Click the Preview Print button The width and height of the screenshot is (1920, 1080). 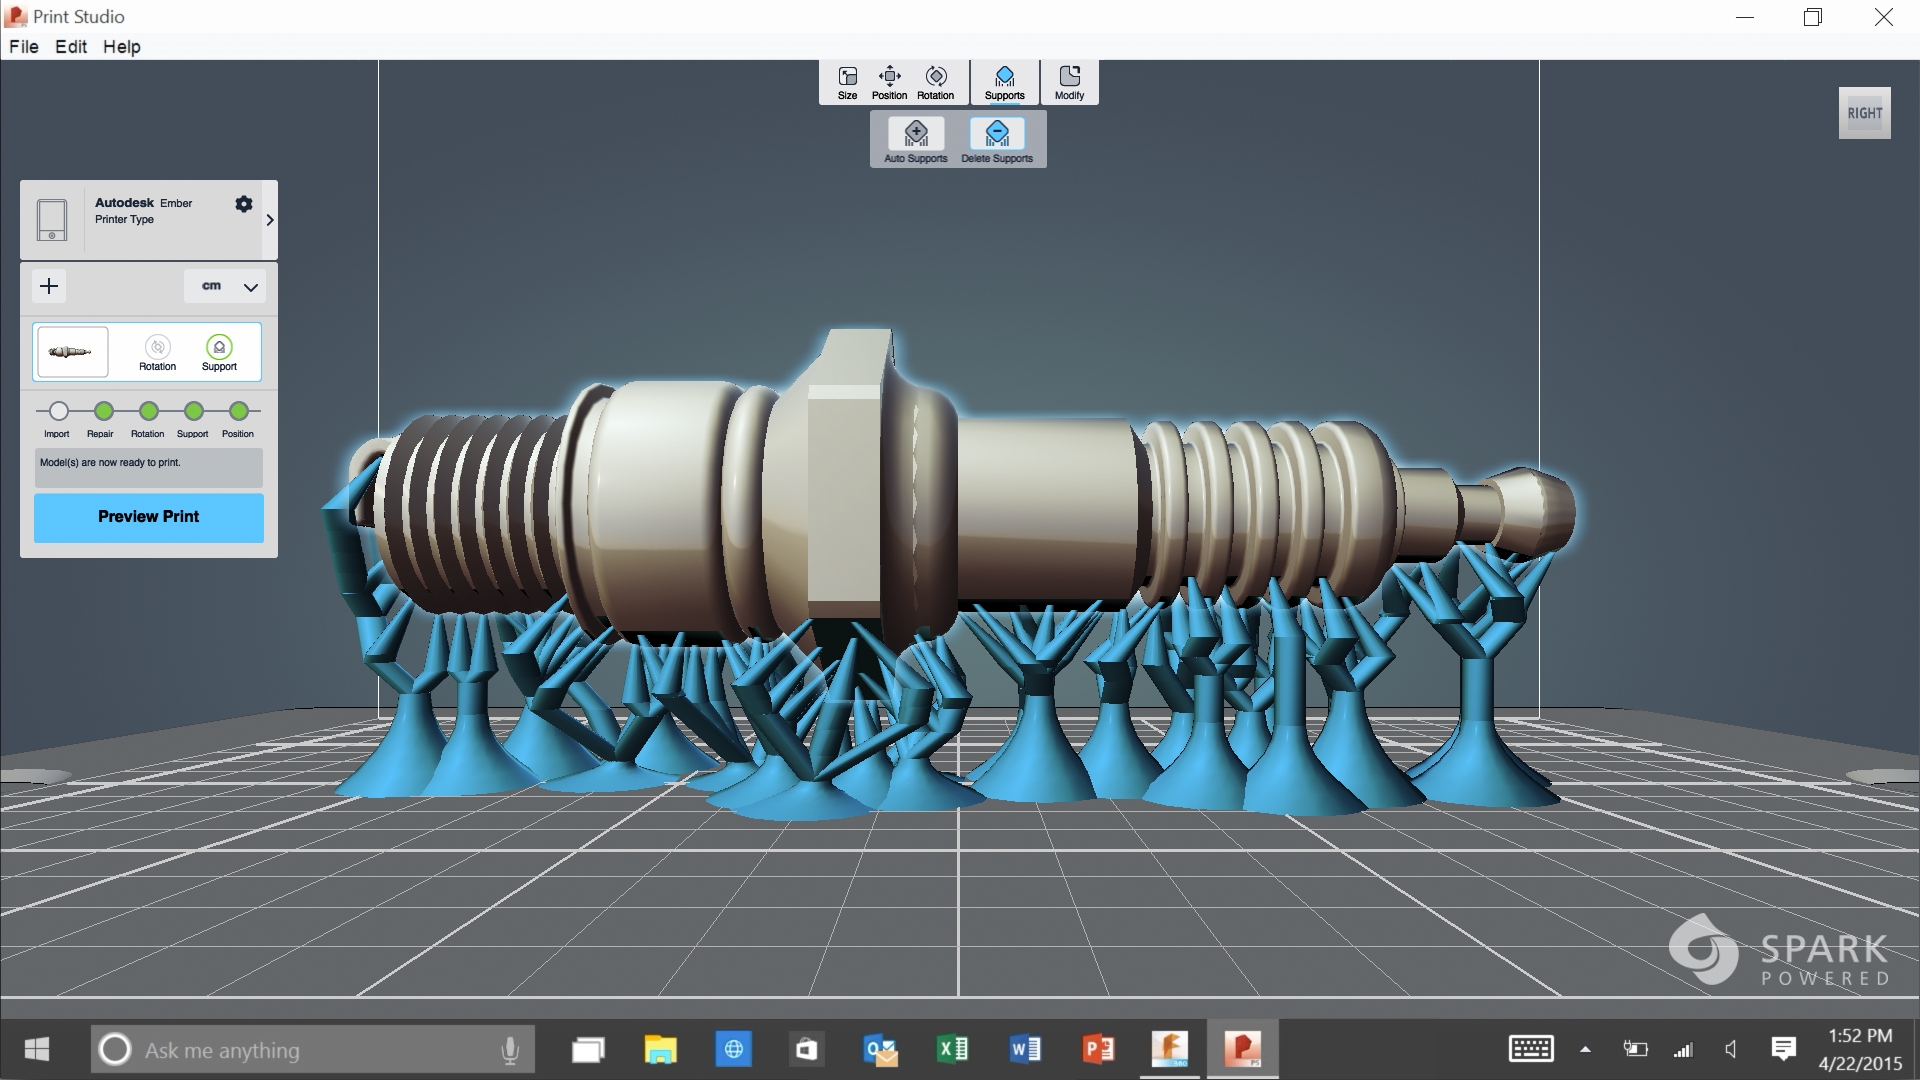coord(147,517)
